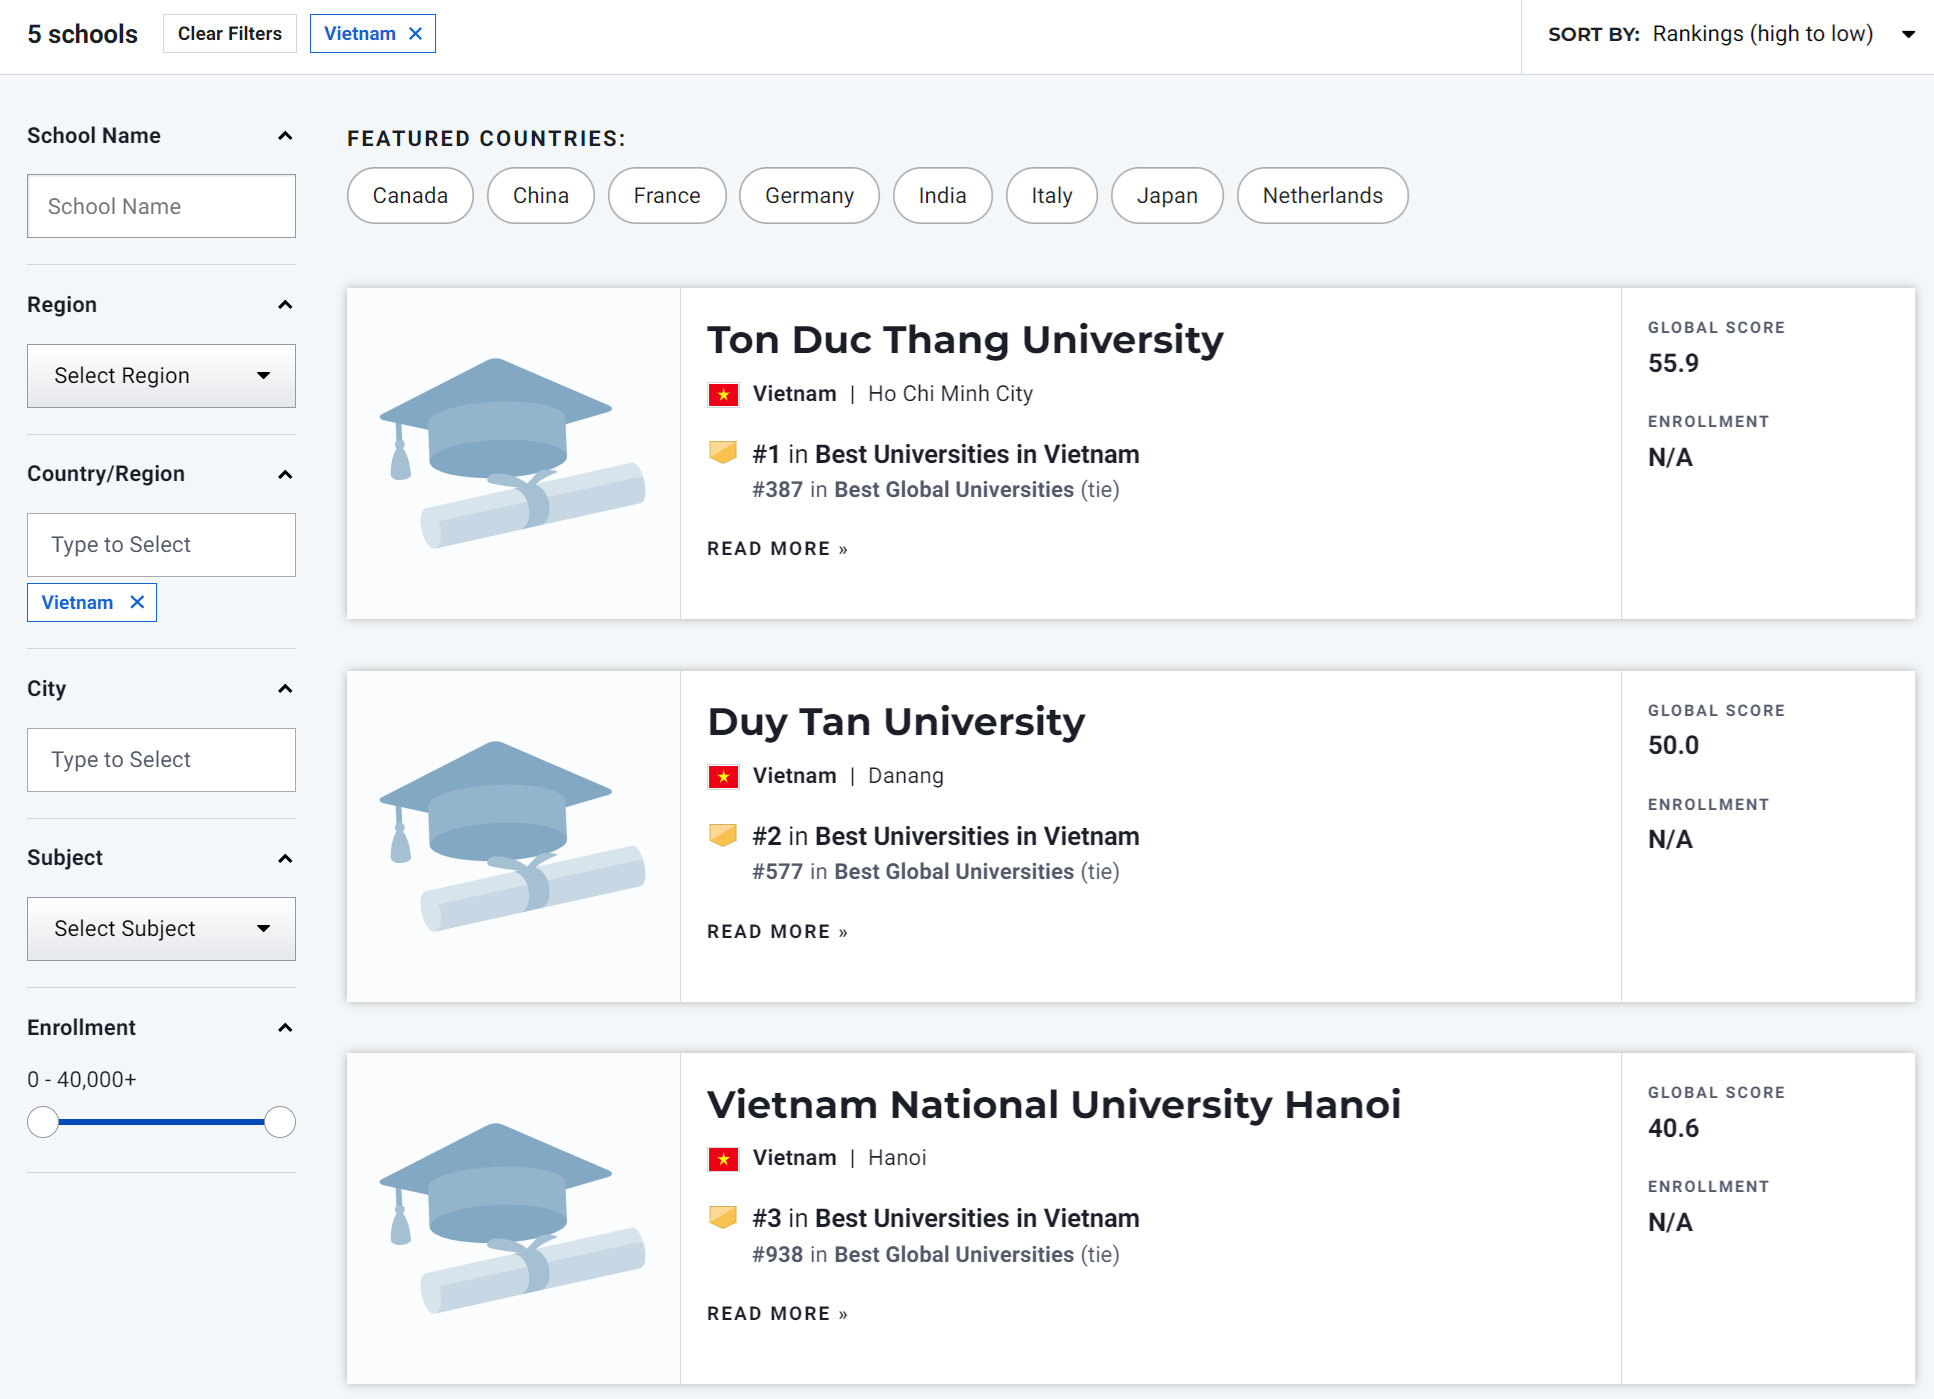Focus the Country/Region Type to Select field
The height and width of the screenshot is (1399, 1934).
[x=161, y=545]
